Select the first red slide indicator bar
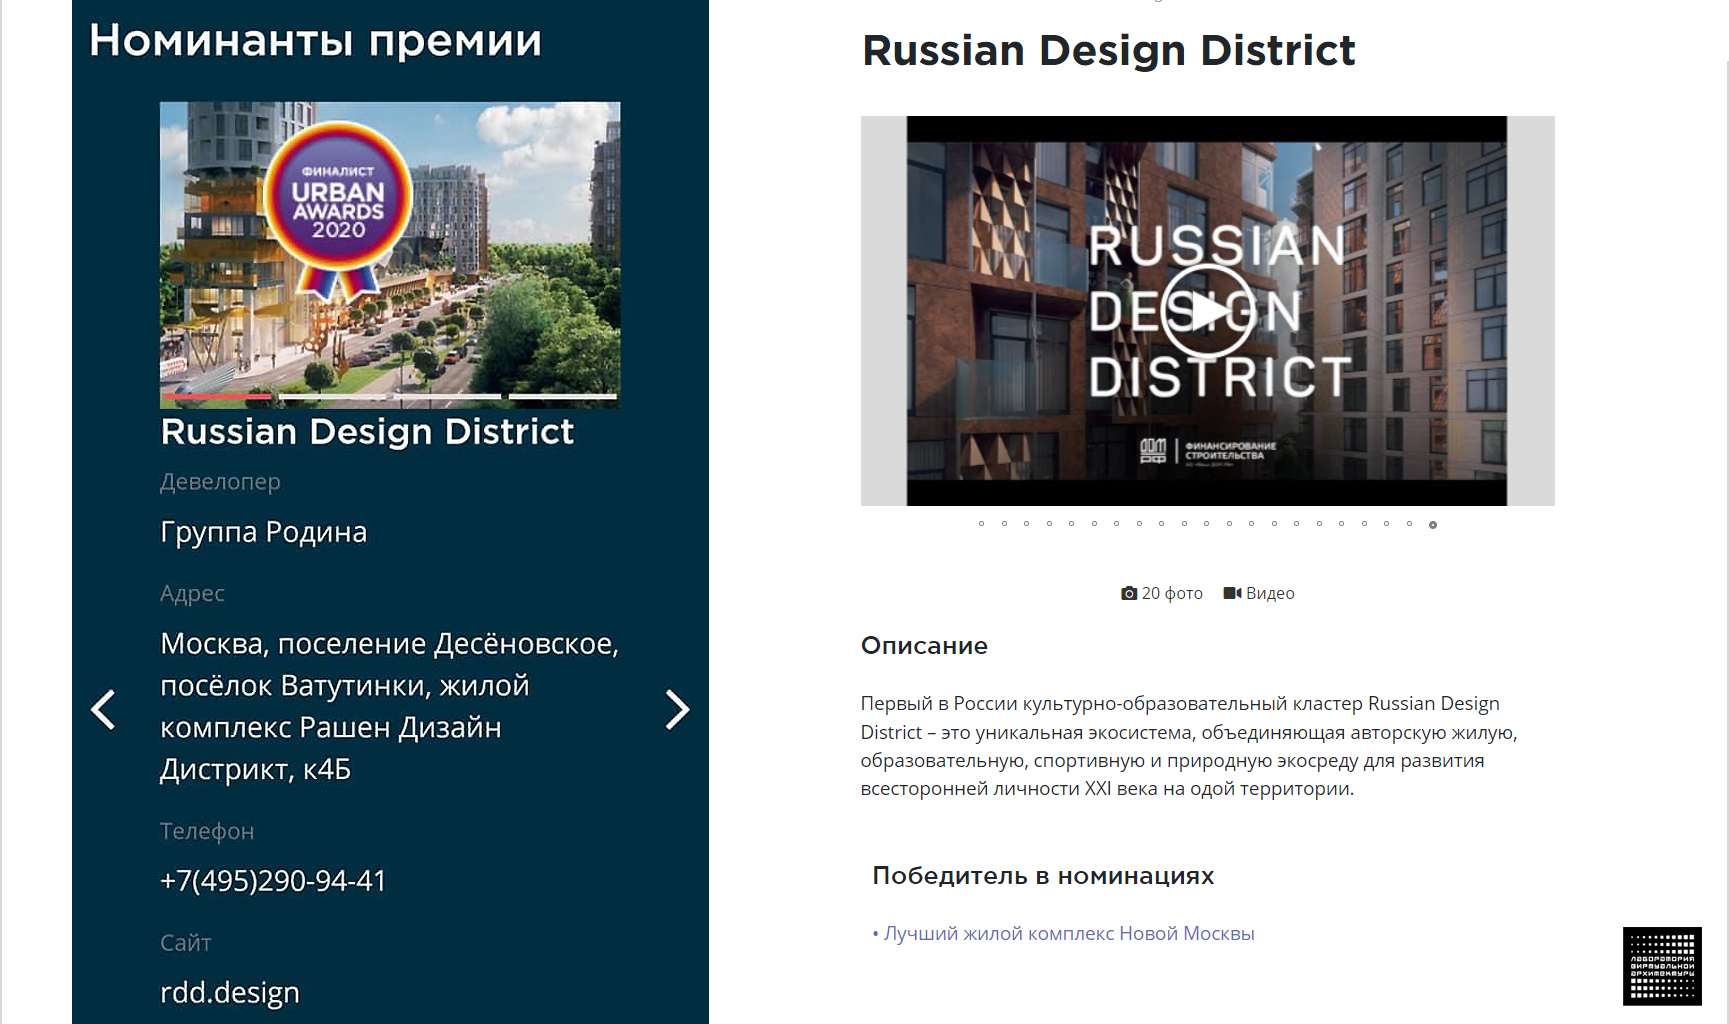 (217, 397)
